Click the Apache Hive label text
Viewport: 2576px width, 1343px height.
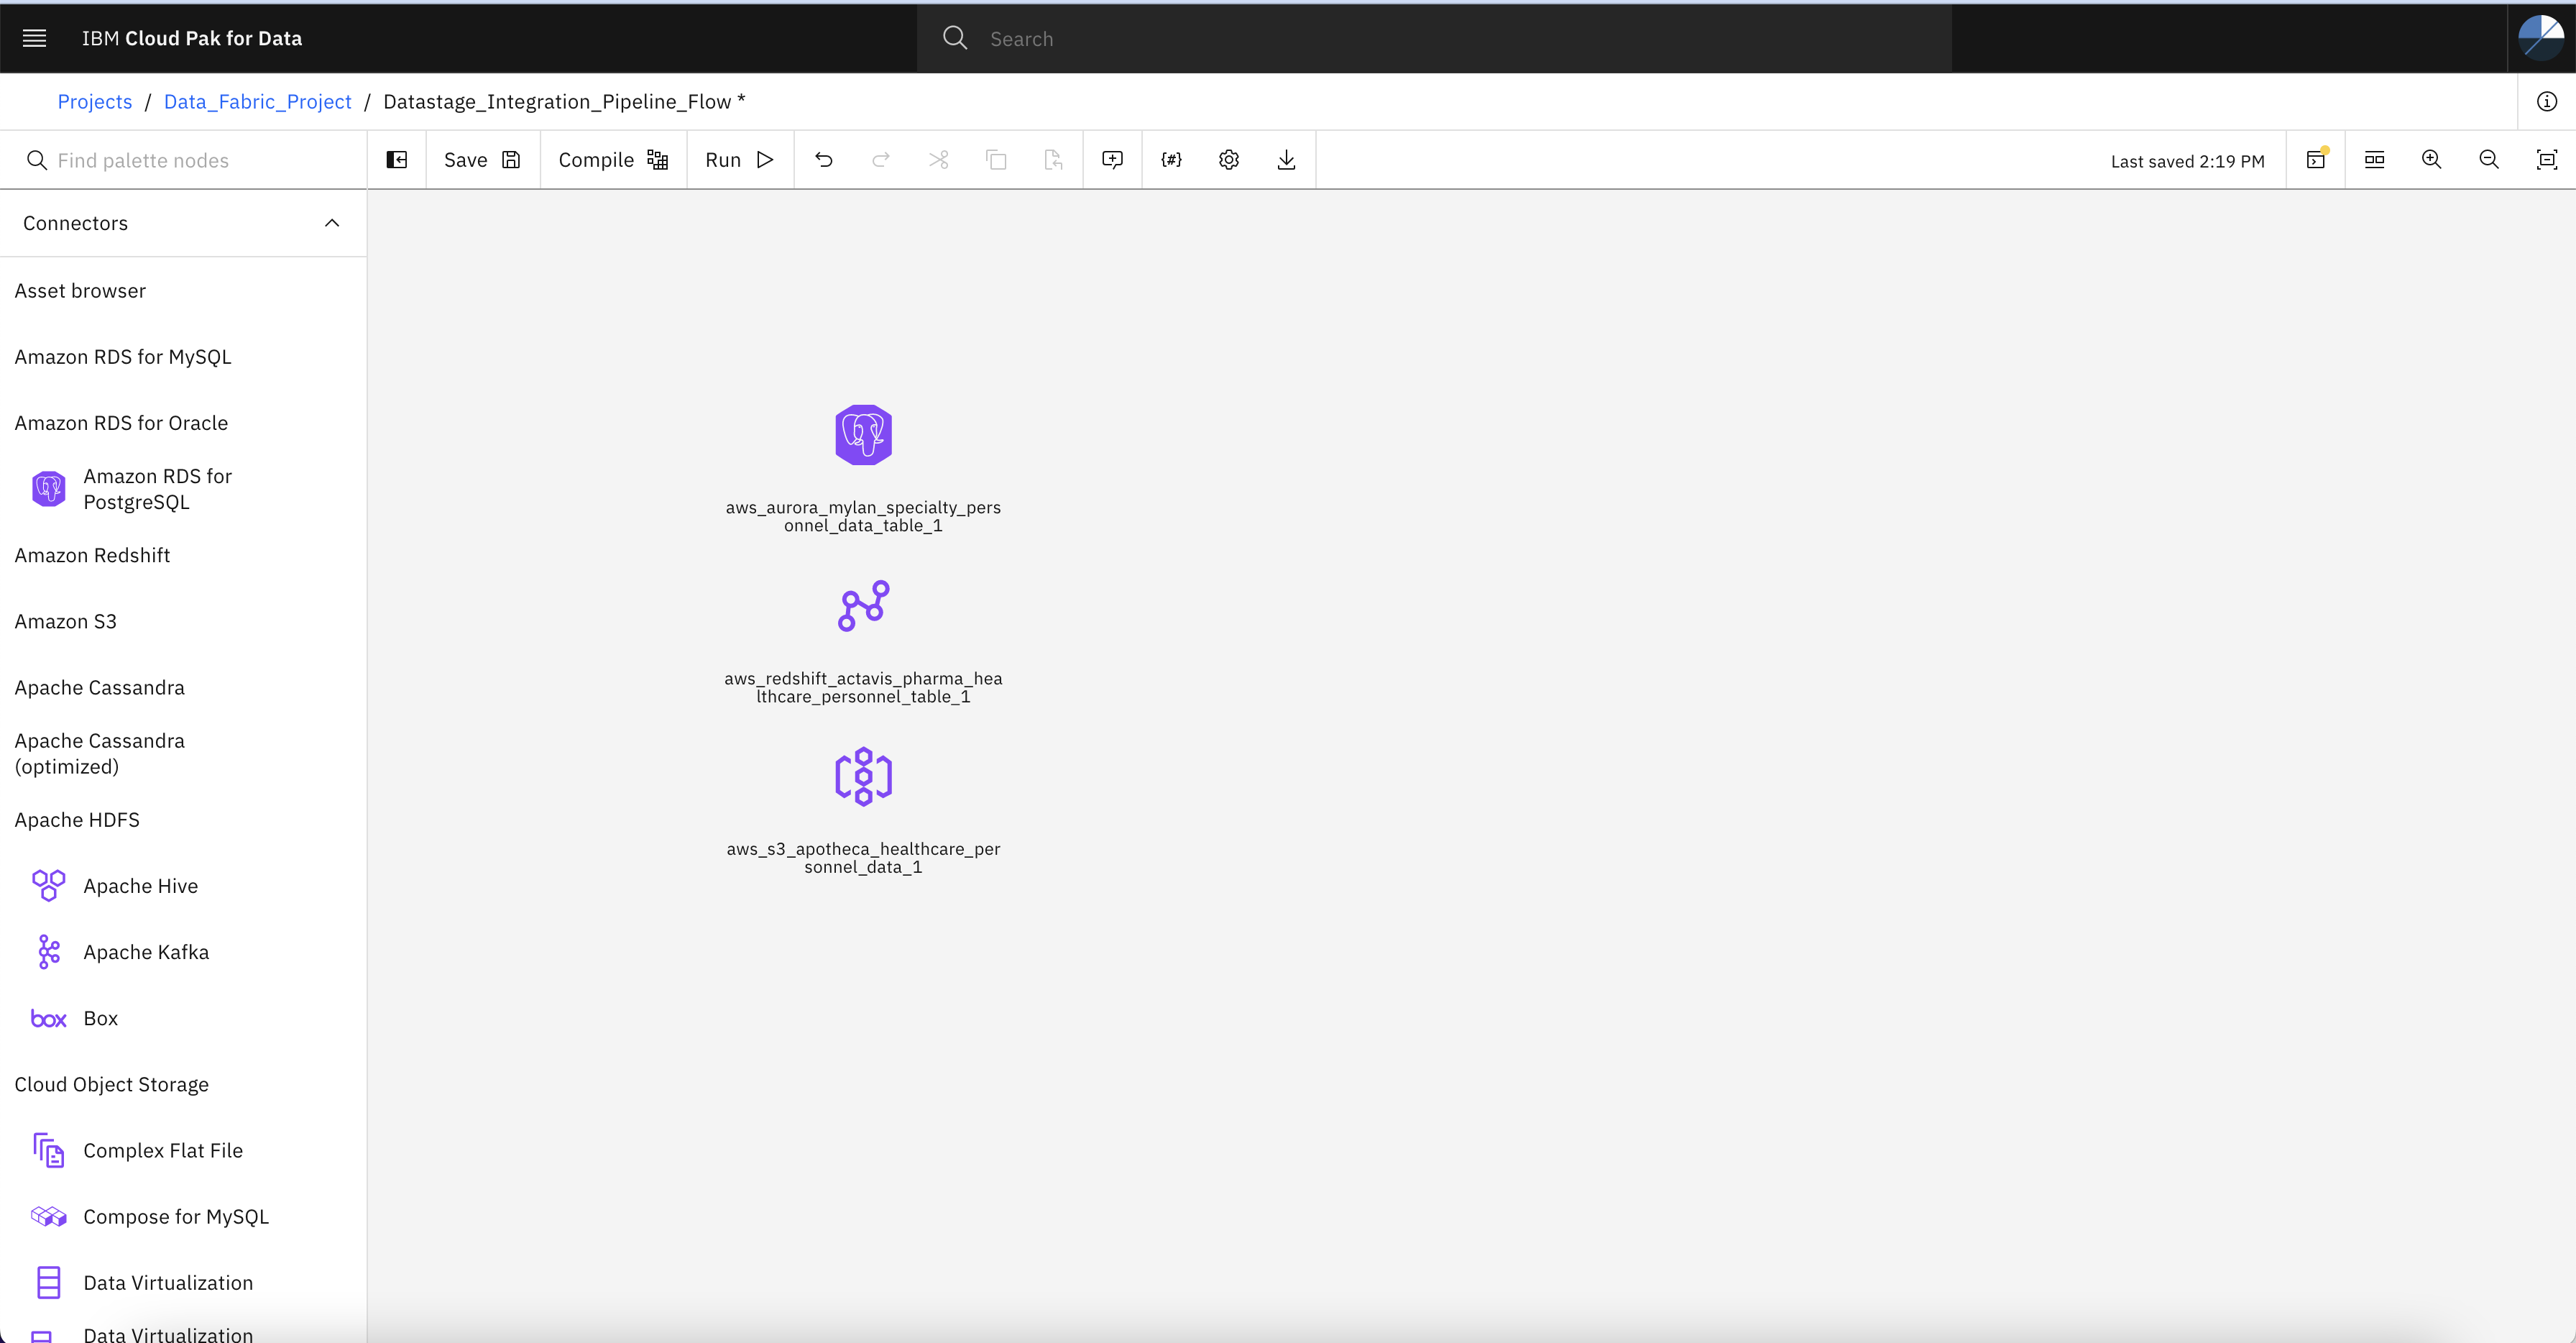141,886
